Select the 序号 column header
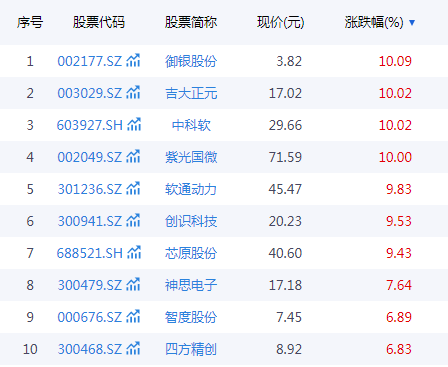 tap(30, 22)
